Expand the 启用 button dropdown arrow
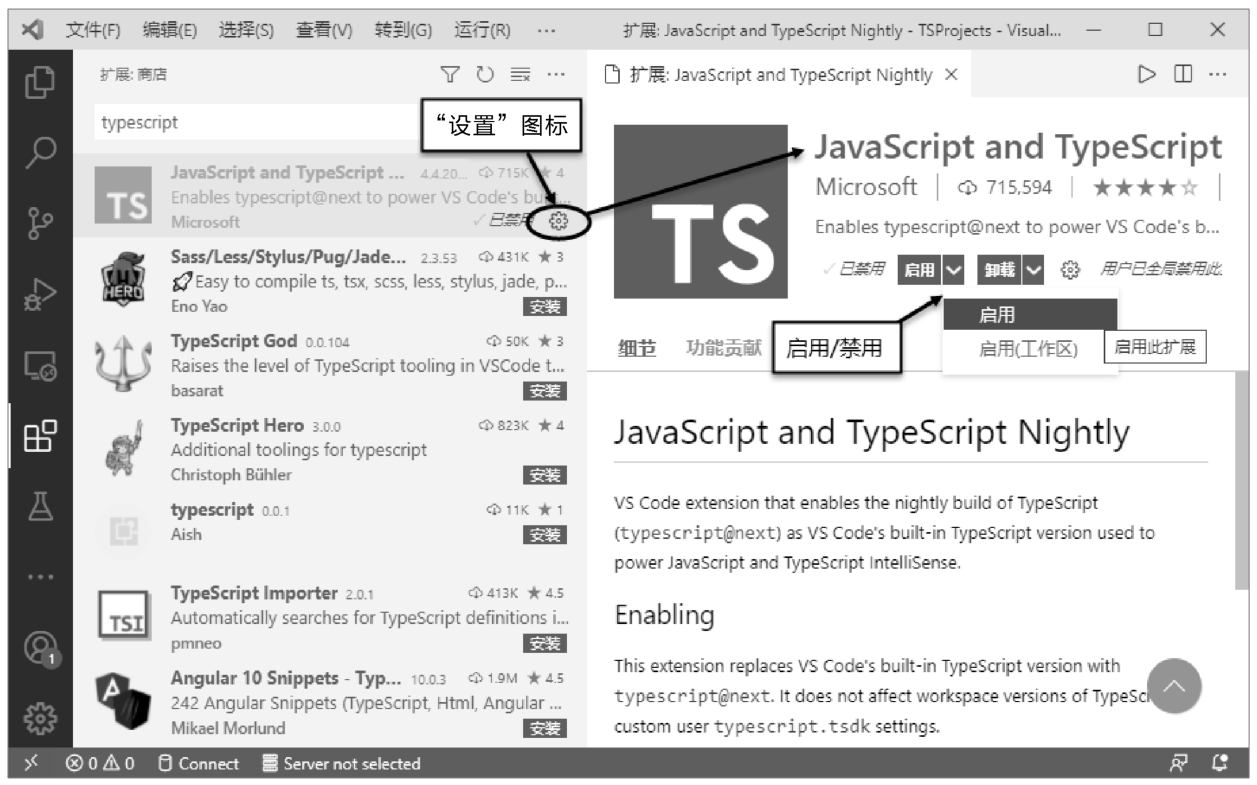The height and width of the screenshot is (785, 1257). coord(954,269)
